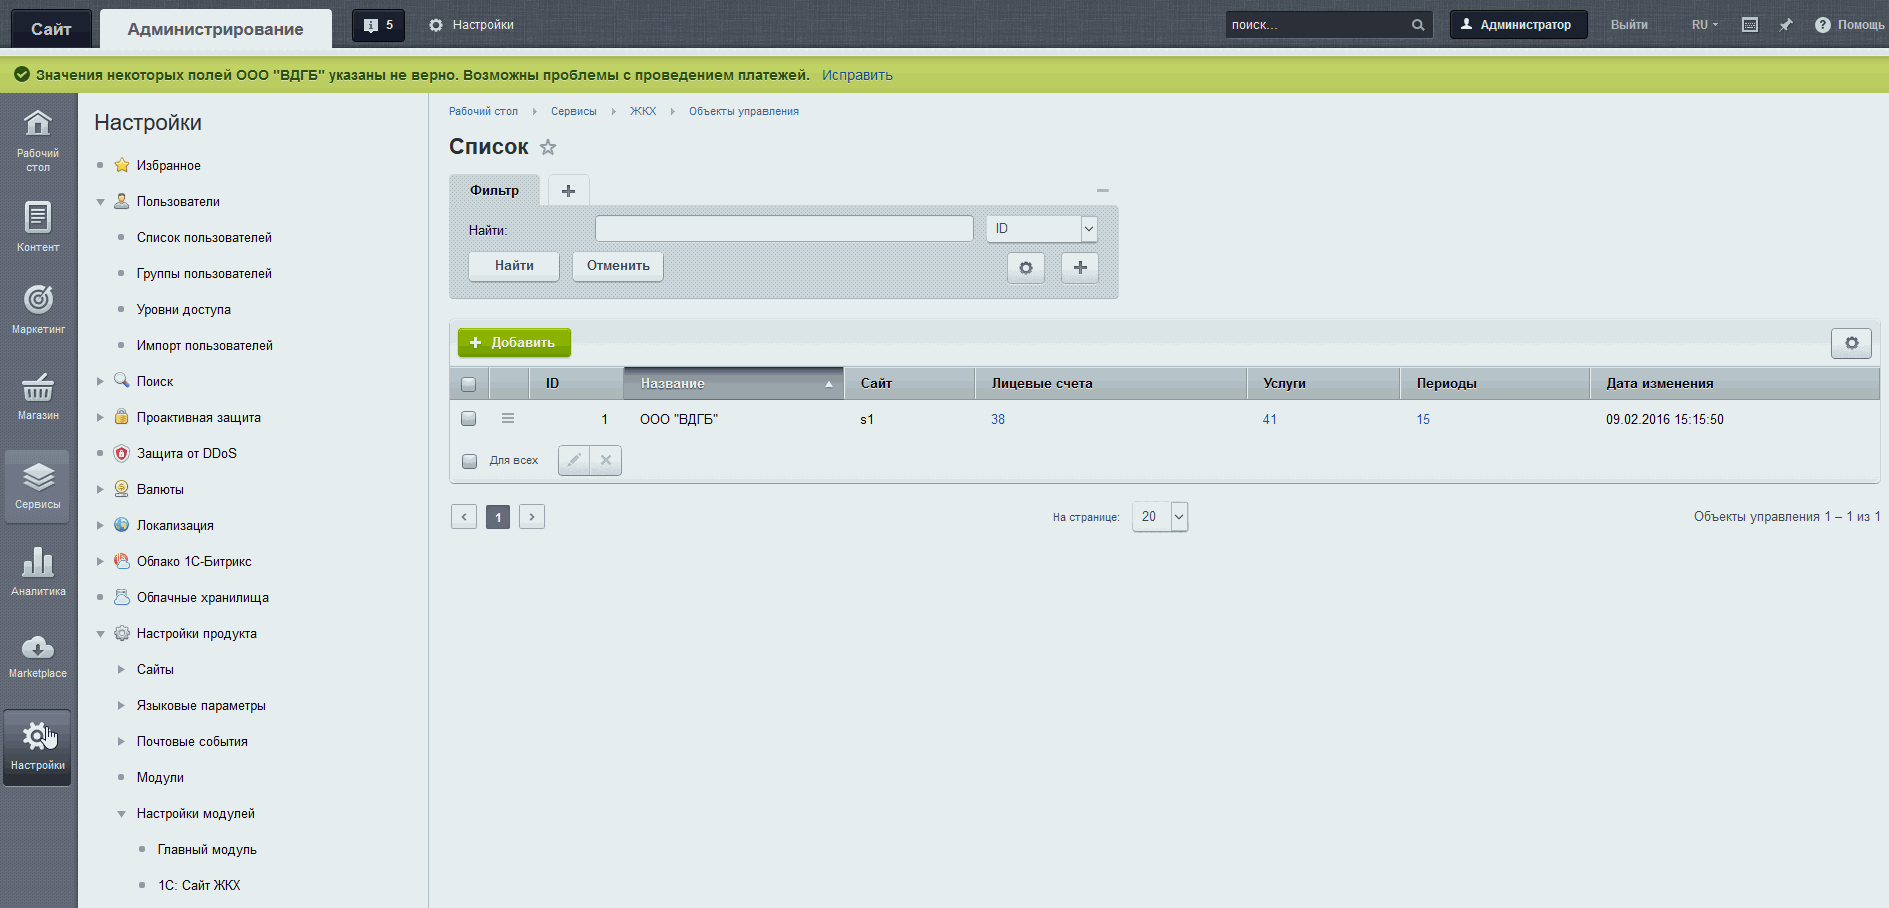Open the Маркетинг sidebar section
This screenshot has width=1889, height=908.
(38, 308)
